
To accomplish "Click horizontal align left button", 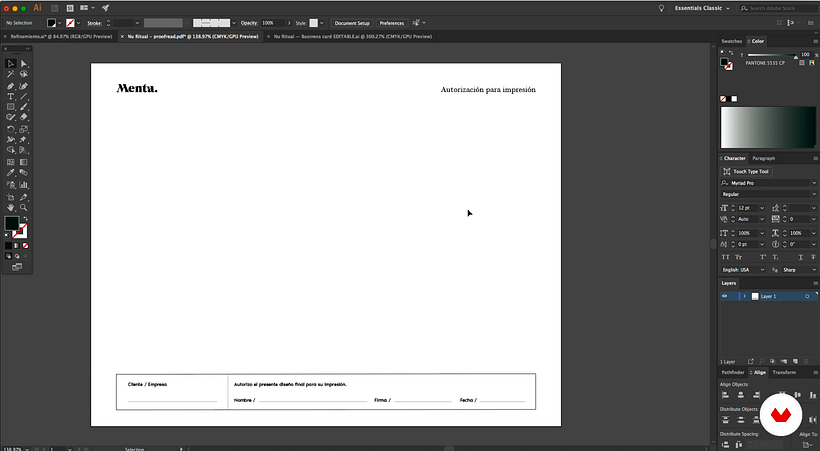I will tap(725, 395).
